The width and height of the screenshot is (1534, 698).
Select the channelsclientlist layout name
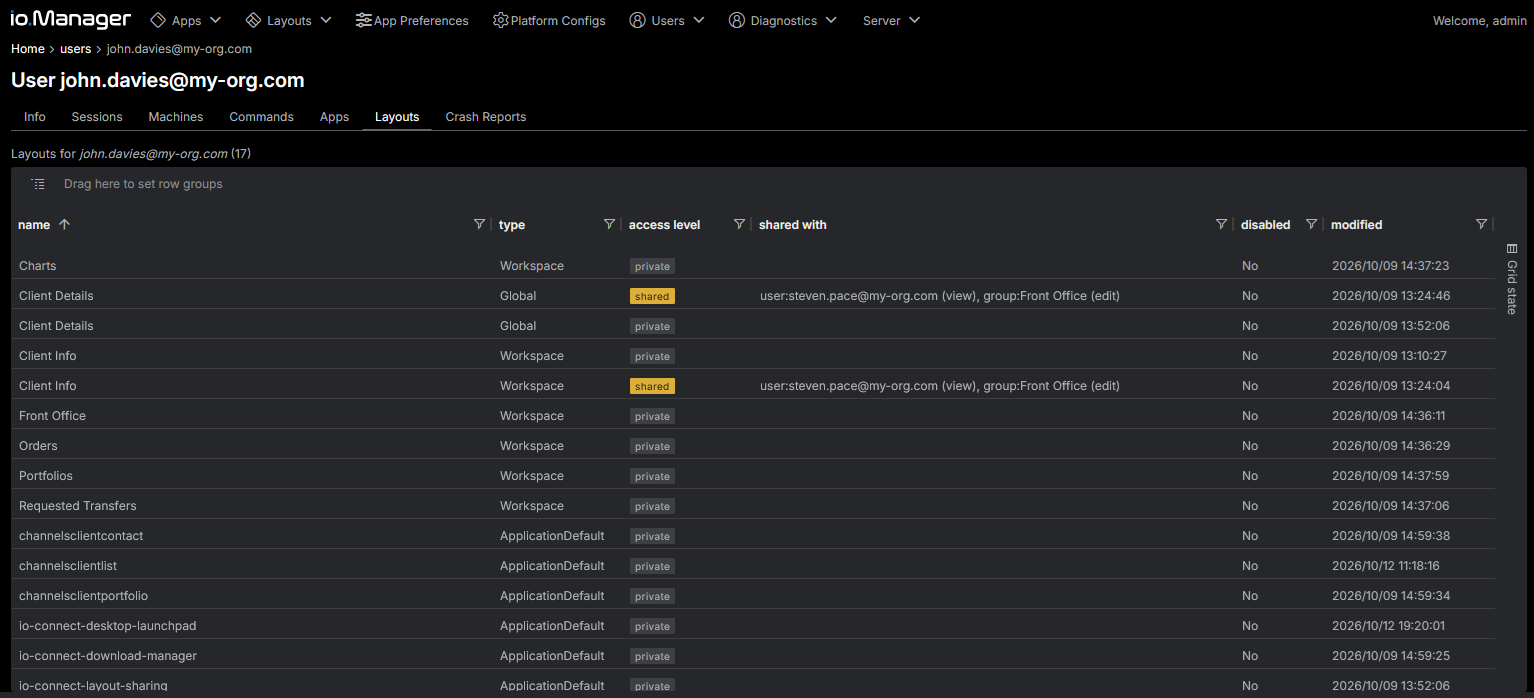click(68, 566)
